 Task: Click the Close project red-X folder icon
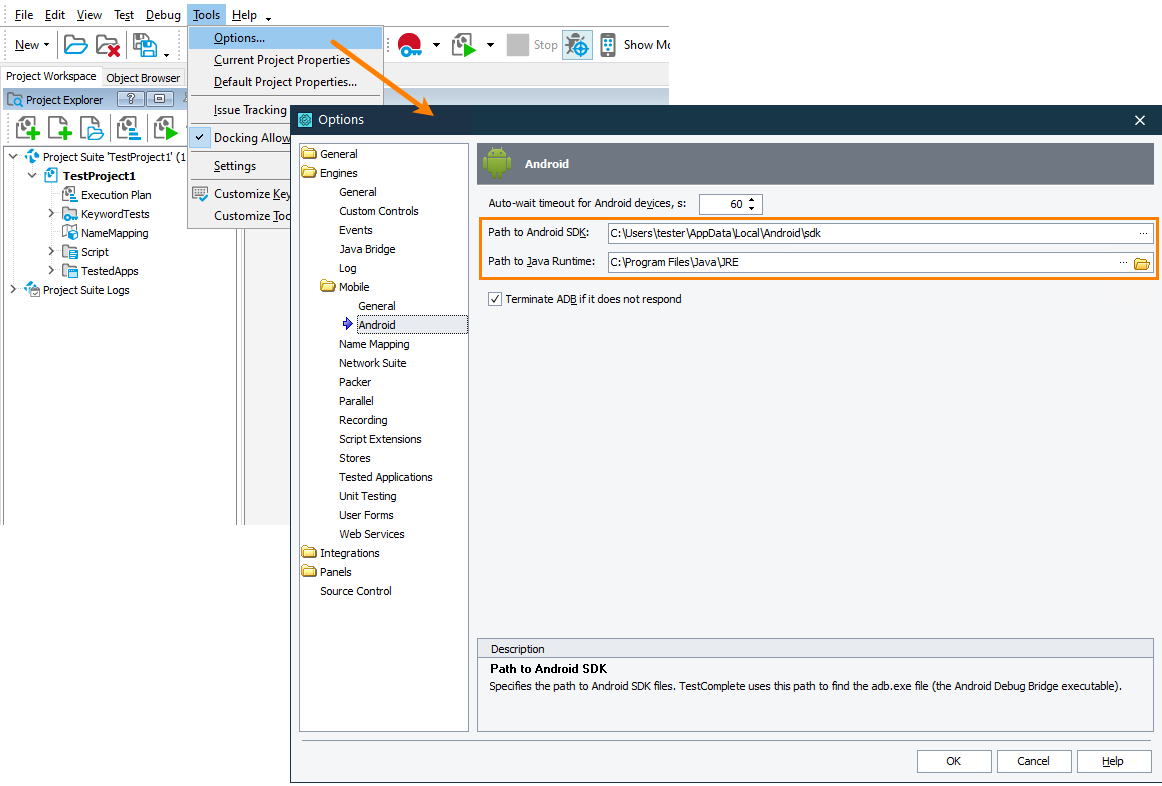coord(108,45)
